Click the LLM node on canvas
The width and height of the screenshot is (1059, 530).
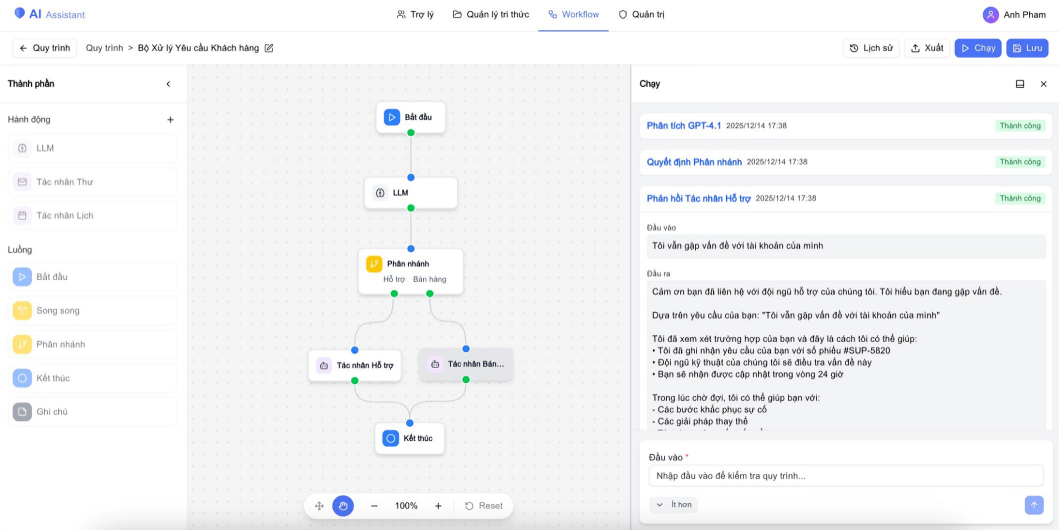click(411, 193)
